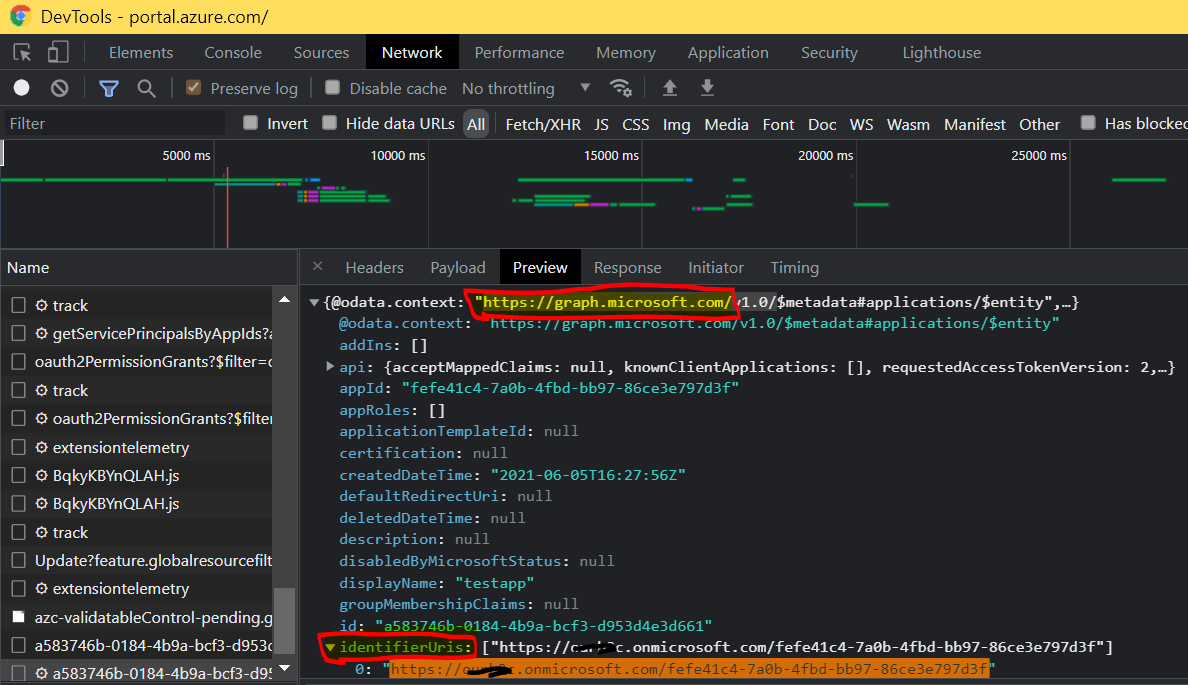Select the All request type filter
Image resolution: width=1188 pixels, height=685 pixels.
click(x=476, y=124)
